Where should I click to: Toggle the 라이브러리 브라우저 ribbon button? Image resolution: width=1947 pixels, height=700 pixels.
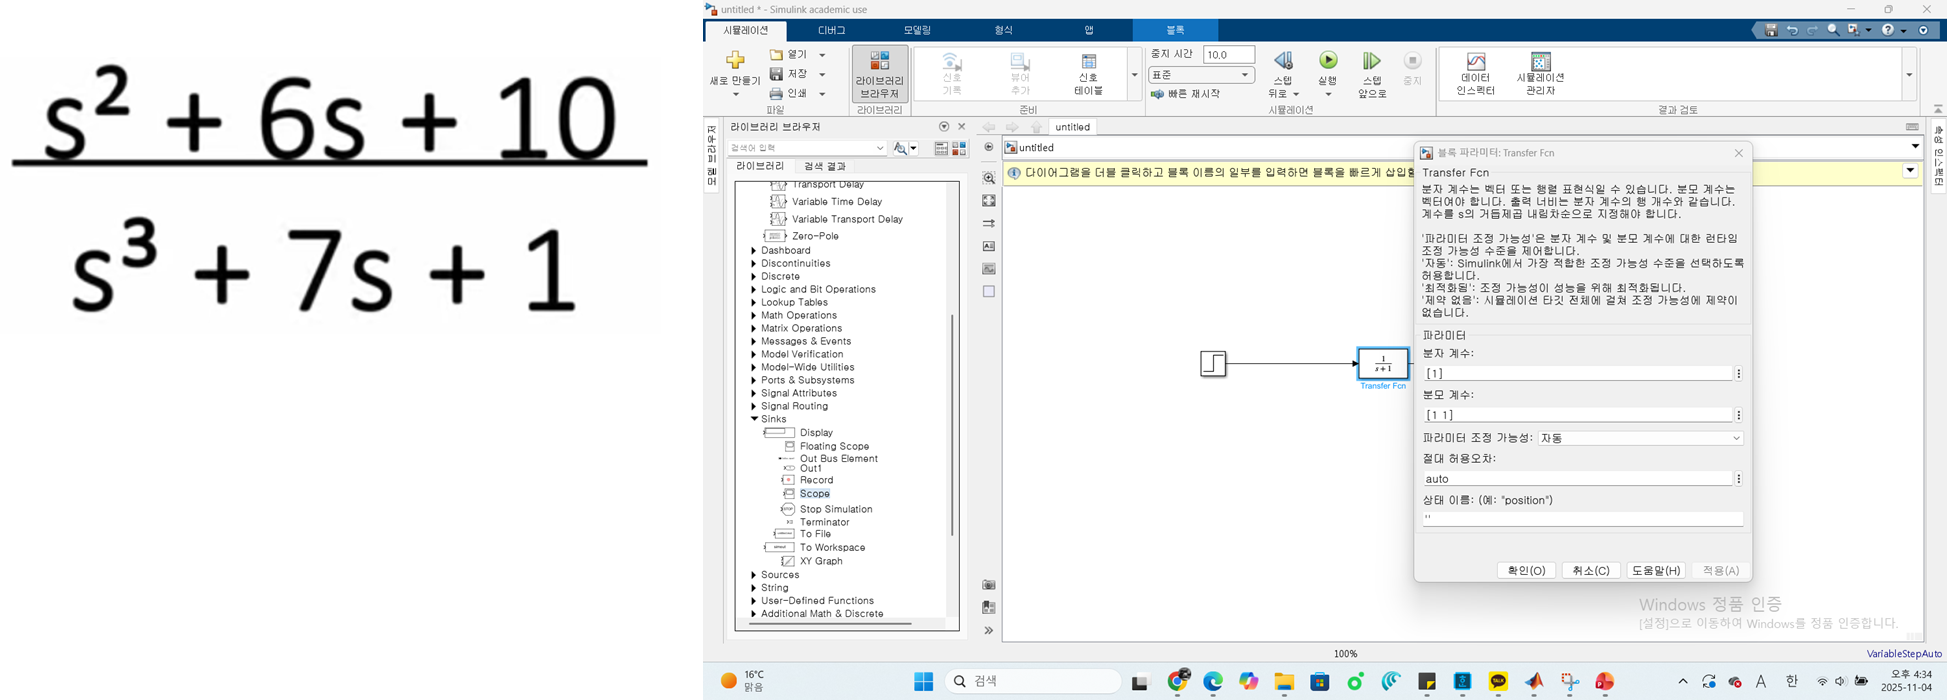pyautogui.click(x=880, y=73)
